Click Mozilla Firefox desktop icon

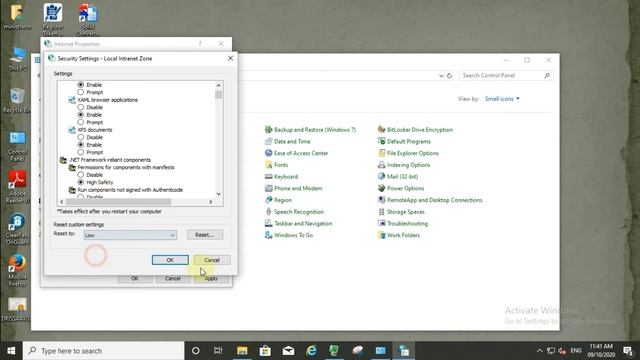coord(17,270)
